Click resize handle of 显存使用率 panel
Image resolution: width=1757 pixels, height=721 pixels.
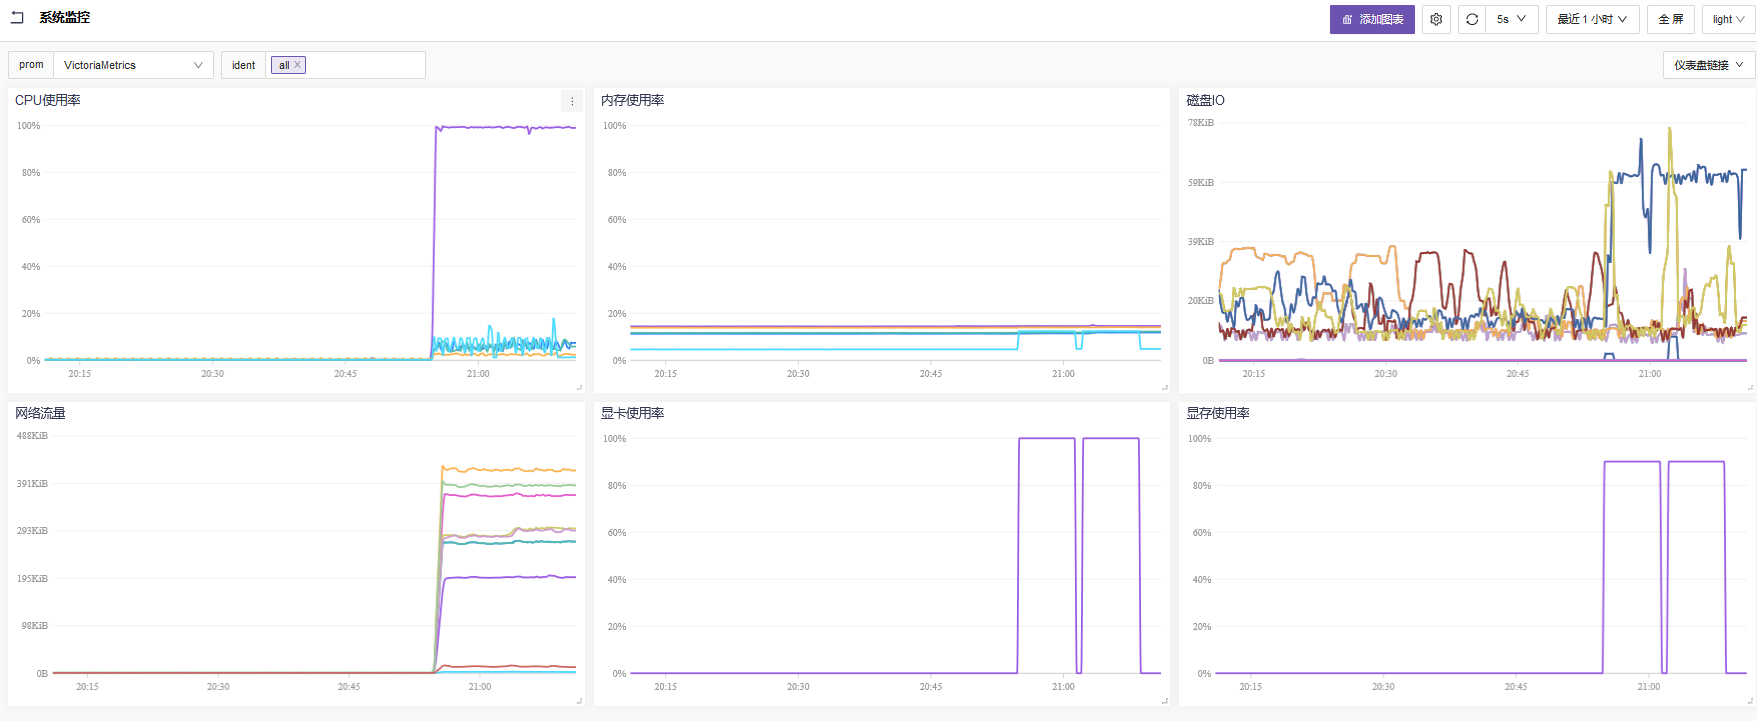click(x=1750, y=700)
